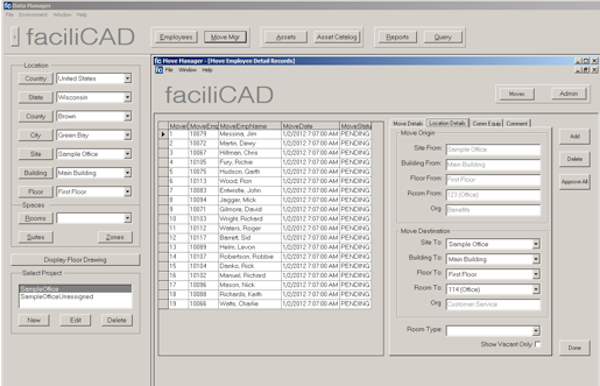
Task: Tick the Show Vacant Only checkbox
Action: [x=538, y=344]
